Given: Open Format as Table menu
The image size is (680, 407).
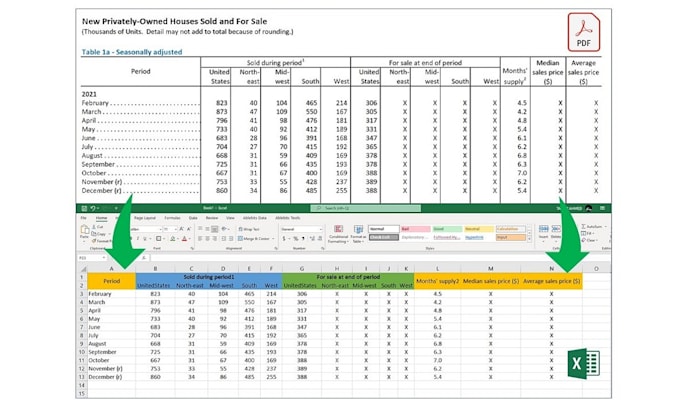Looking at the screenshot, I should tap(358, 234).
